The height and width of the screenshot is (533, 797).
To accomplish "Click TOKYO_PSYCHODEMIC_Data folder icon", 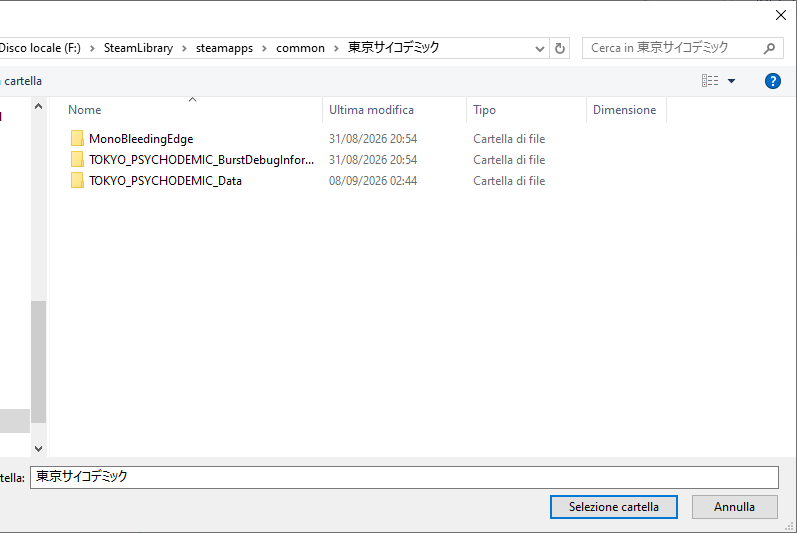I will click(77, 180).
